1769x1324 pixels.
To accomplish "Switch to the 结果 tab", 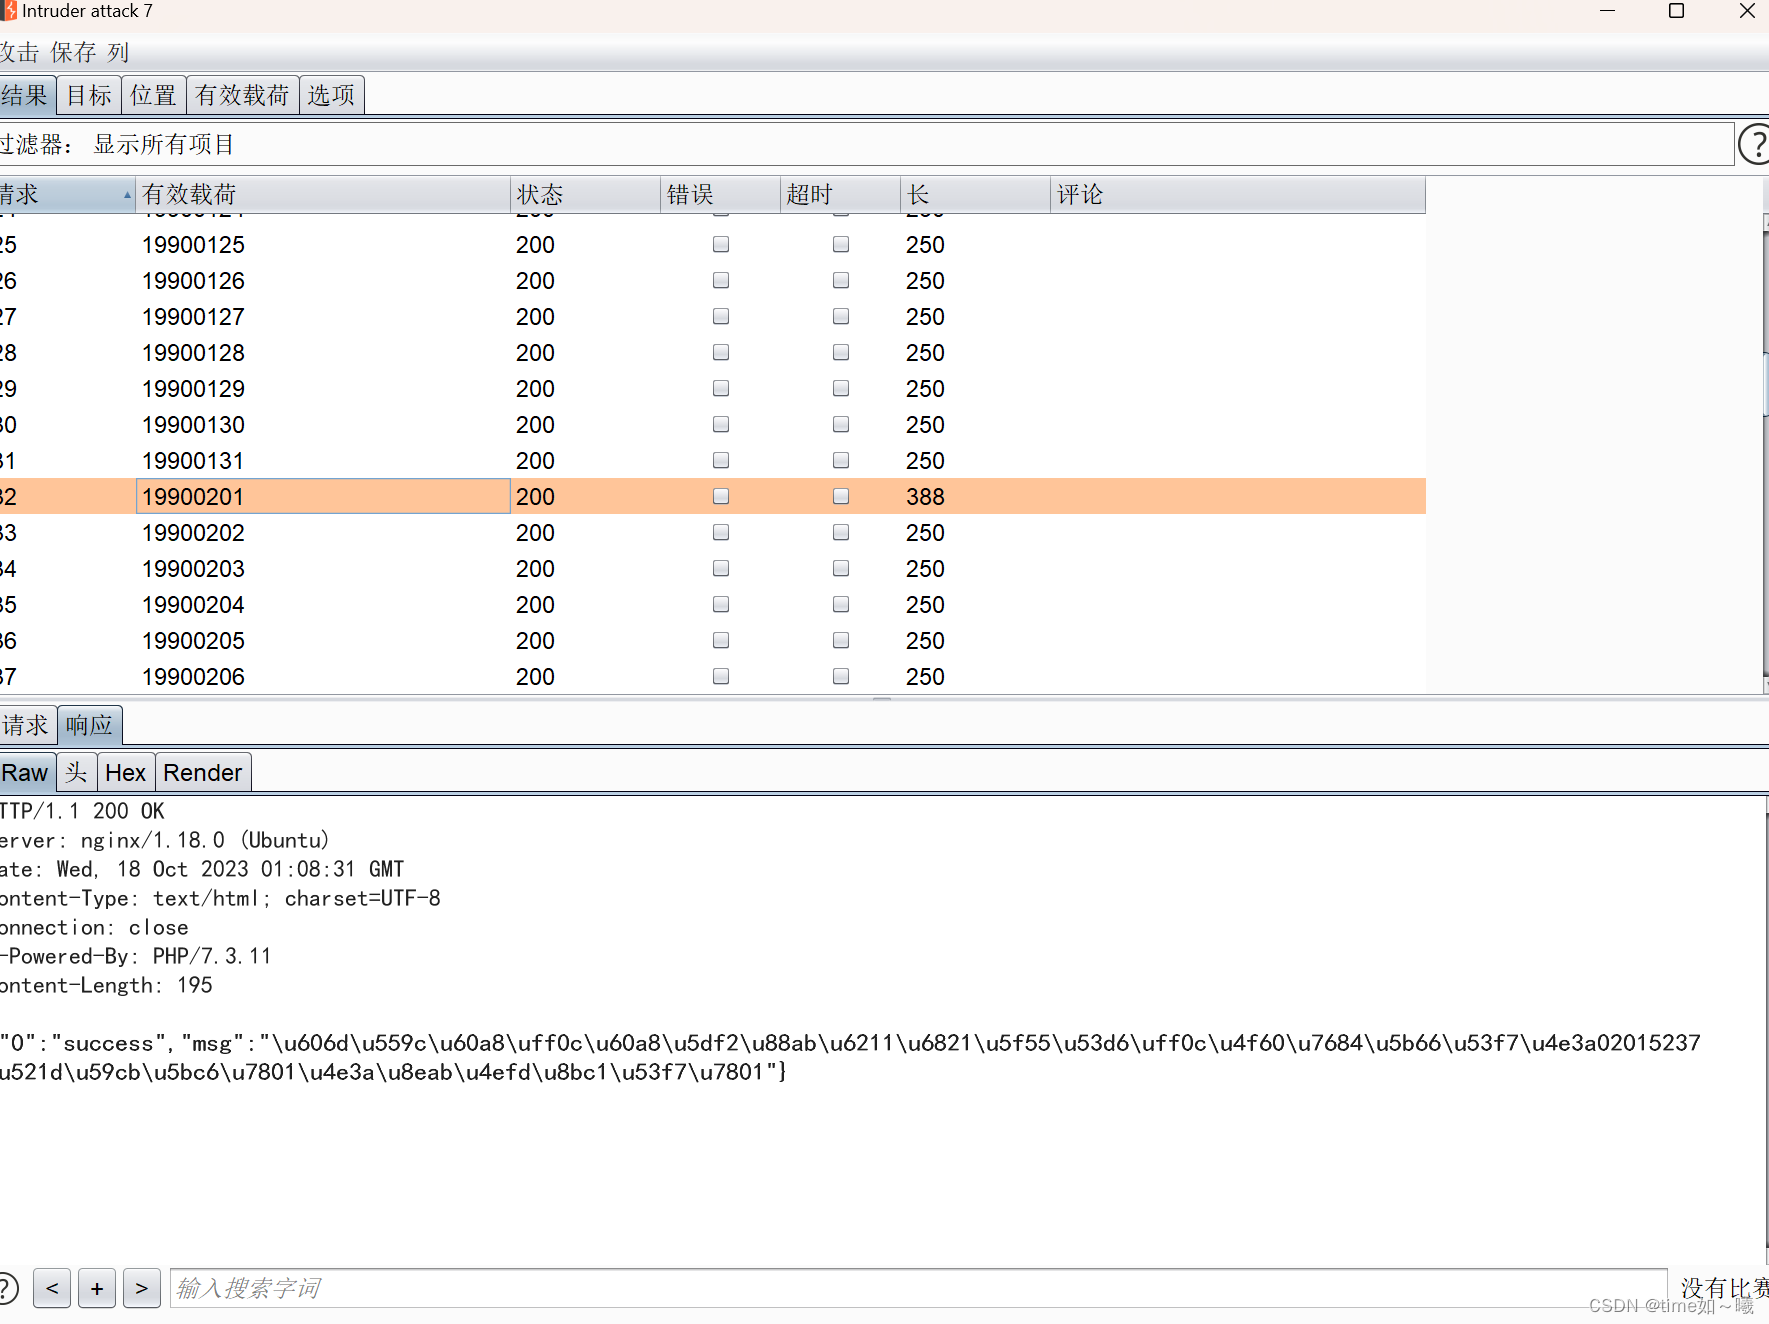I will [26, 95].
